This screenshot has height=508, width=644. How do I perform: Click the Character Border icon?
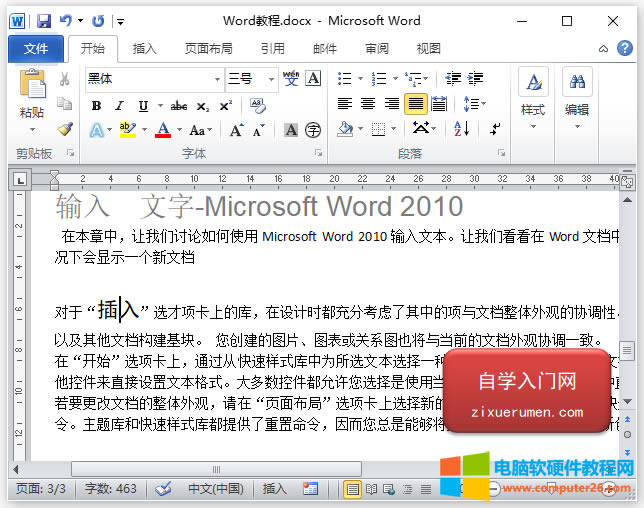[x=313, y=78]
